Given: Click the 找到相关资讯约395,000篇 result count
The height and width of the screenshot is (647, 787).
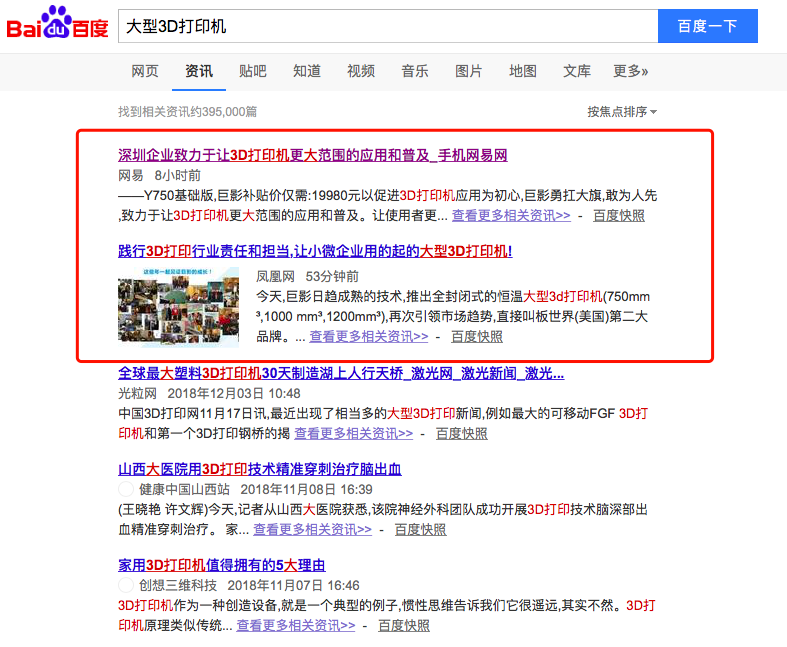Looking at the screenshot, I should pos(188,111).
